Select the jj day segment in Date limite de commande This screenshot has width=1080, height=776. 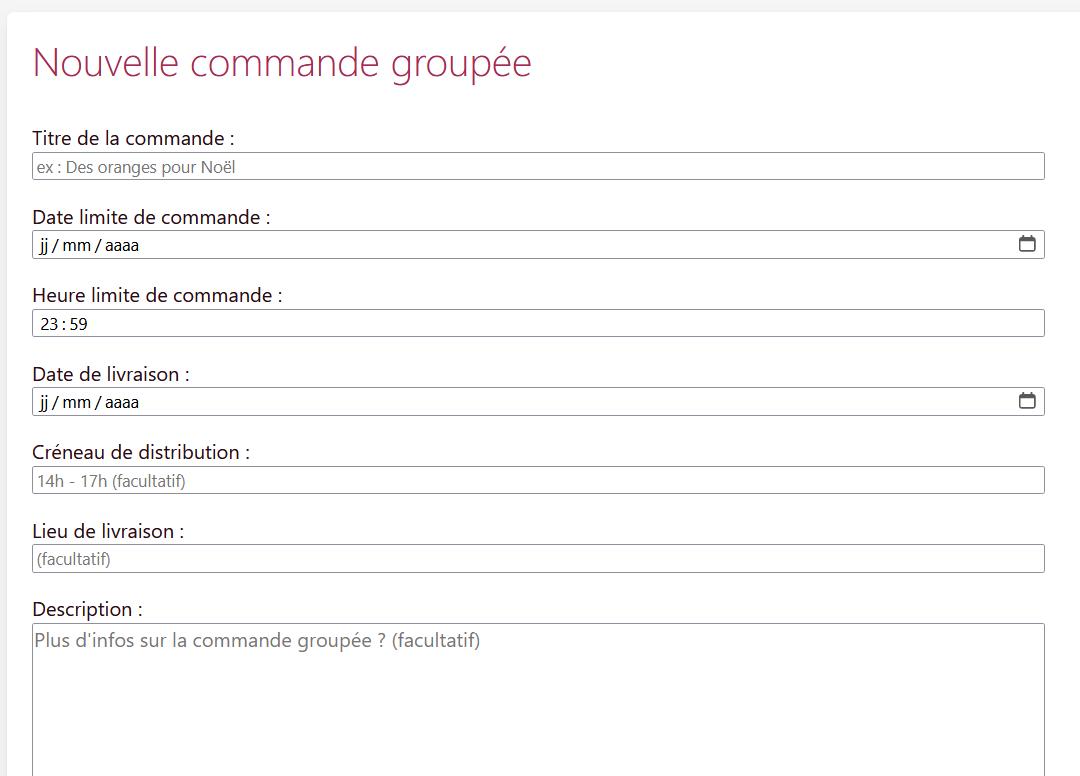click(x=44, y=245)
